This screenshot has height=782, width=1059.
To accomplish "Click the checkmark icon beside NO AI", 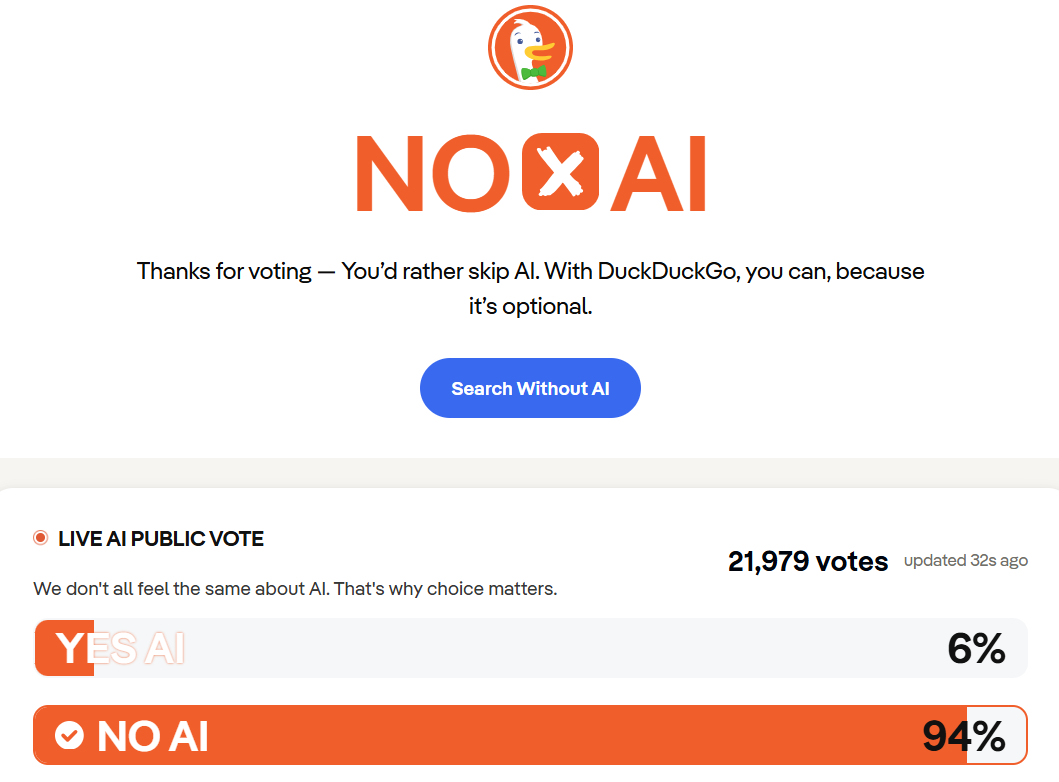I will click(69, 736).
